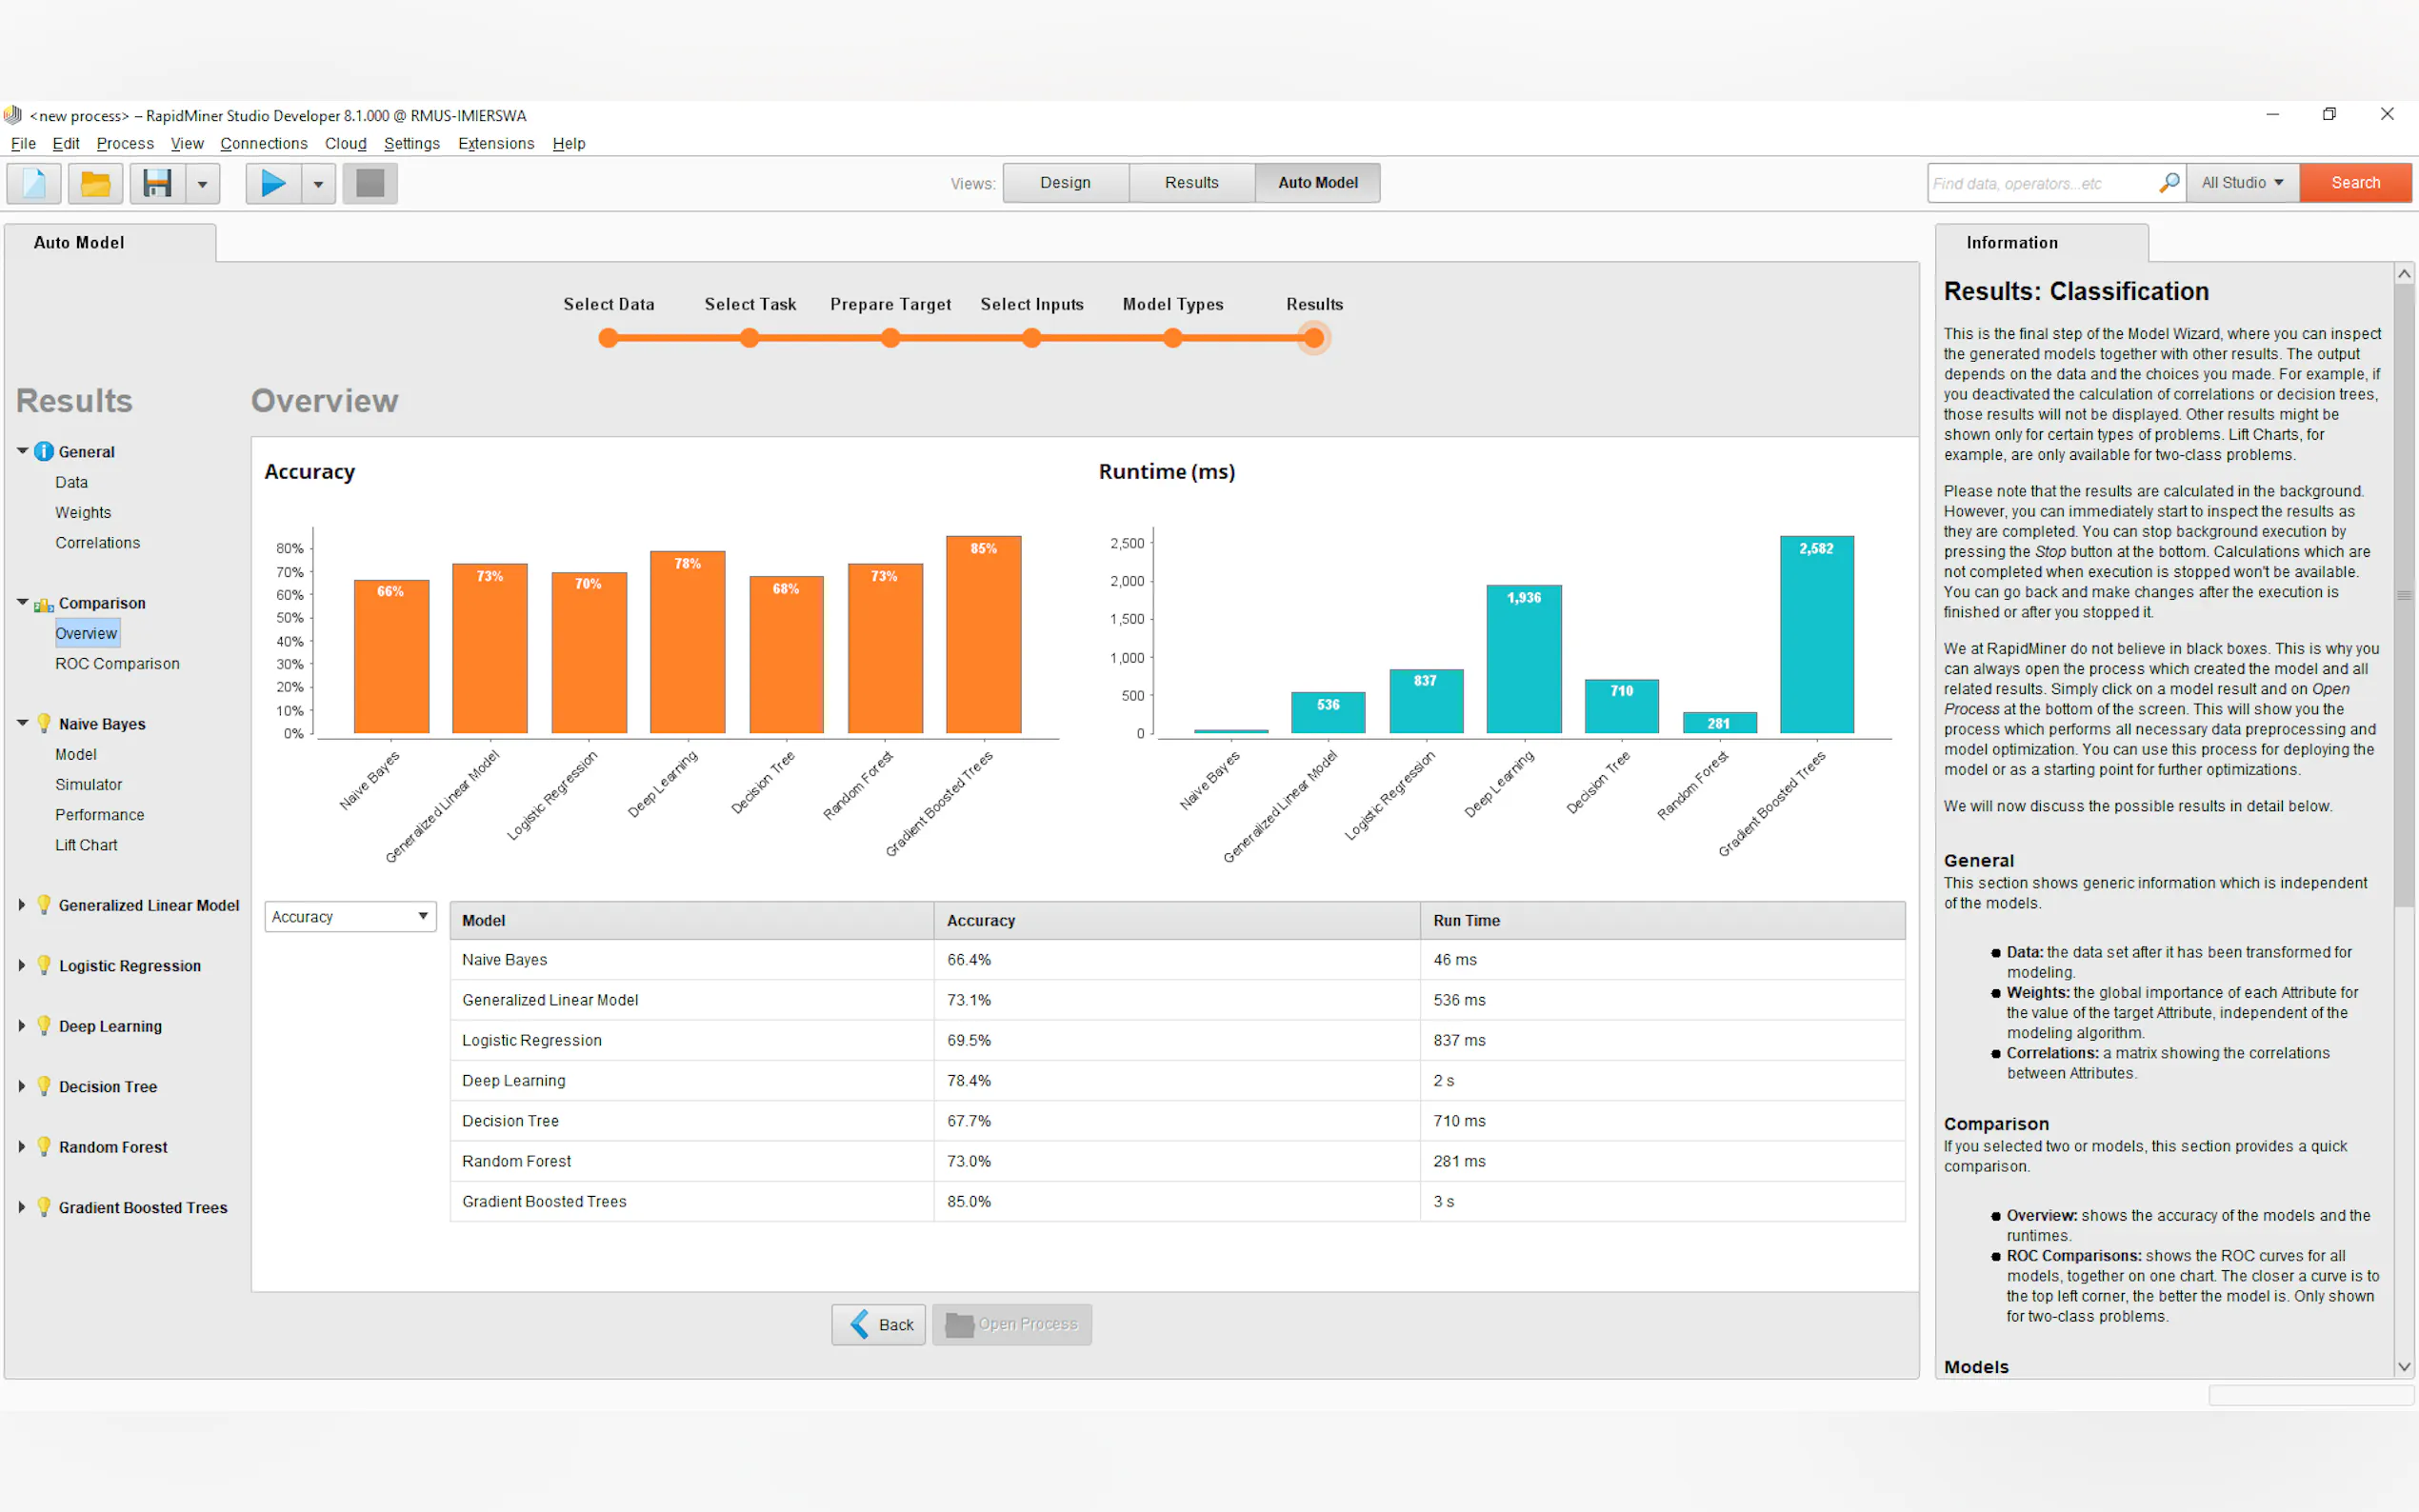Collapse the Comparison section
Screen dimensions: 2419x1512
(22, 602)
